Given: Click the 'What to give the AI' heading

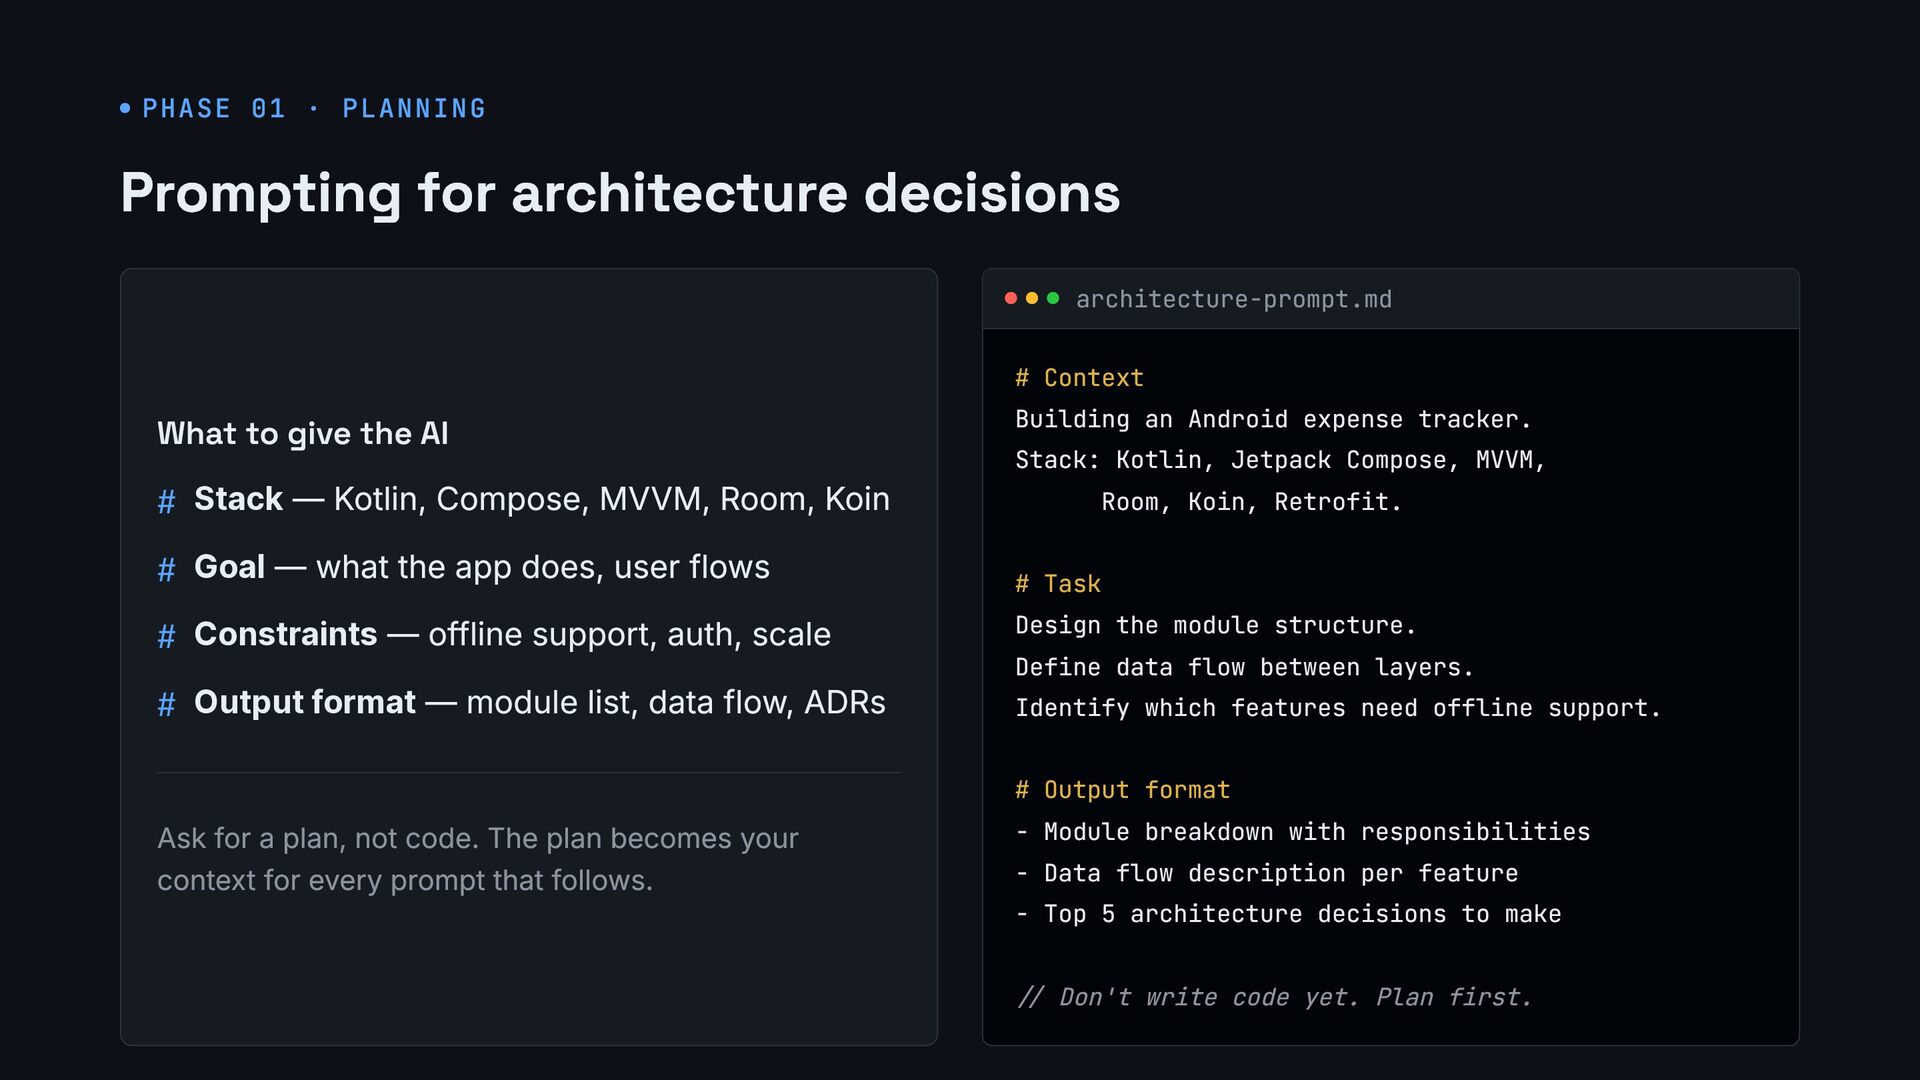Looking at the screenshot, I should (303, 434).
